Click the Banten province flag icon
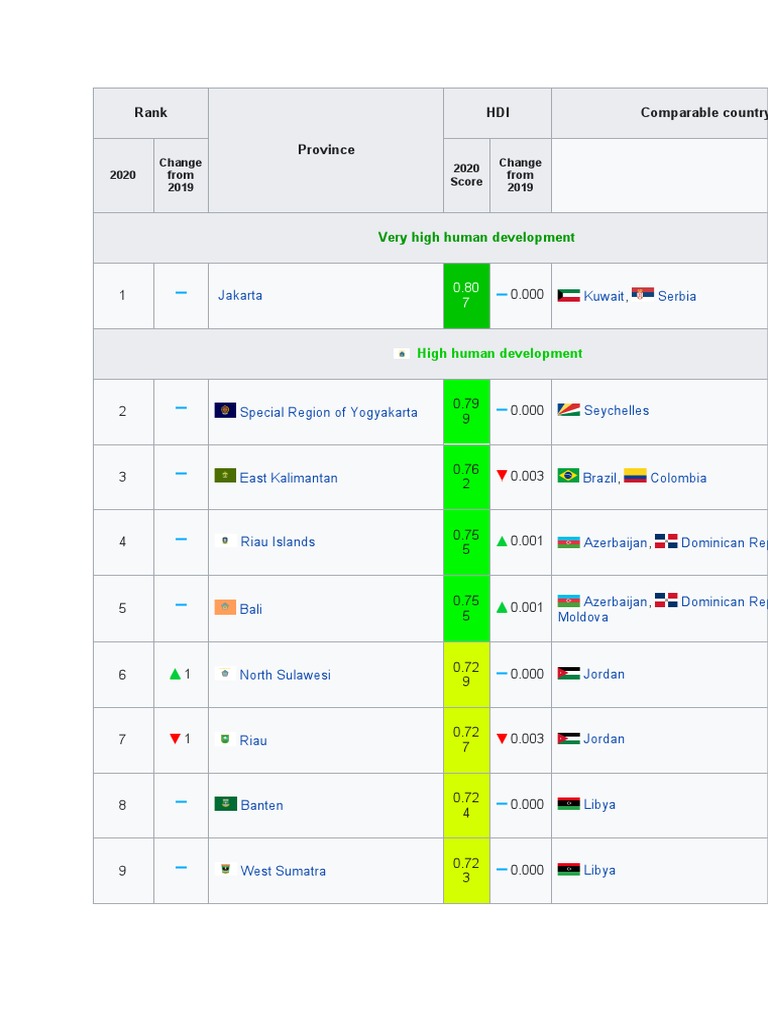 (225, 804)
